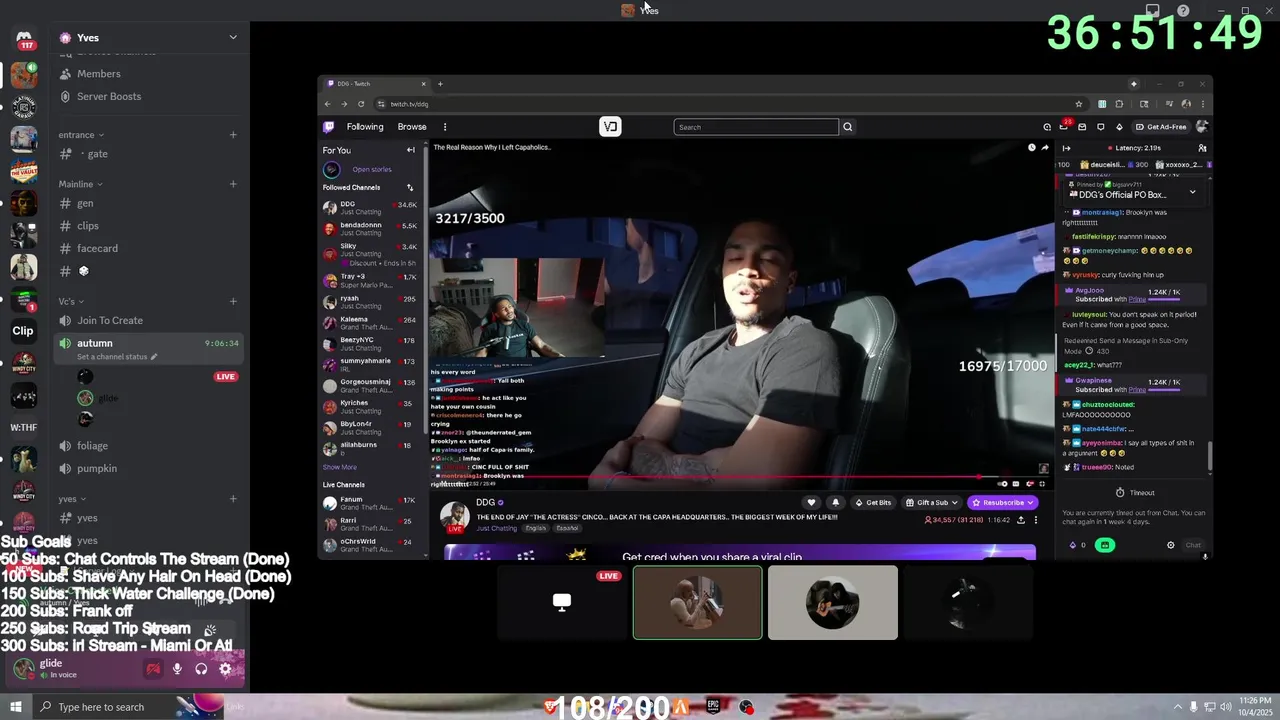Collapse the entrance category
This screenshot has height=720, width=1280.
(x=80, y=135)
